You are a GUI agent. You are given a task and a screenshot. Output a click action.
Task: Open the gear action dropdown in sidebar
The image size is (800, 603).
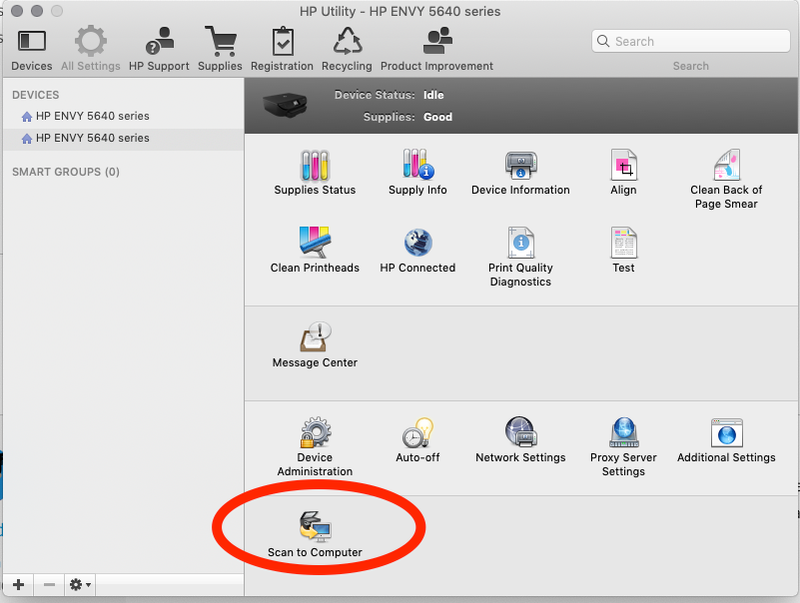point(80,585)
